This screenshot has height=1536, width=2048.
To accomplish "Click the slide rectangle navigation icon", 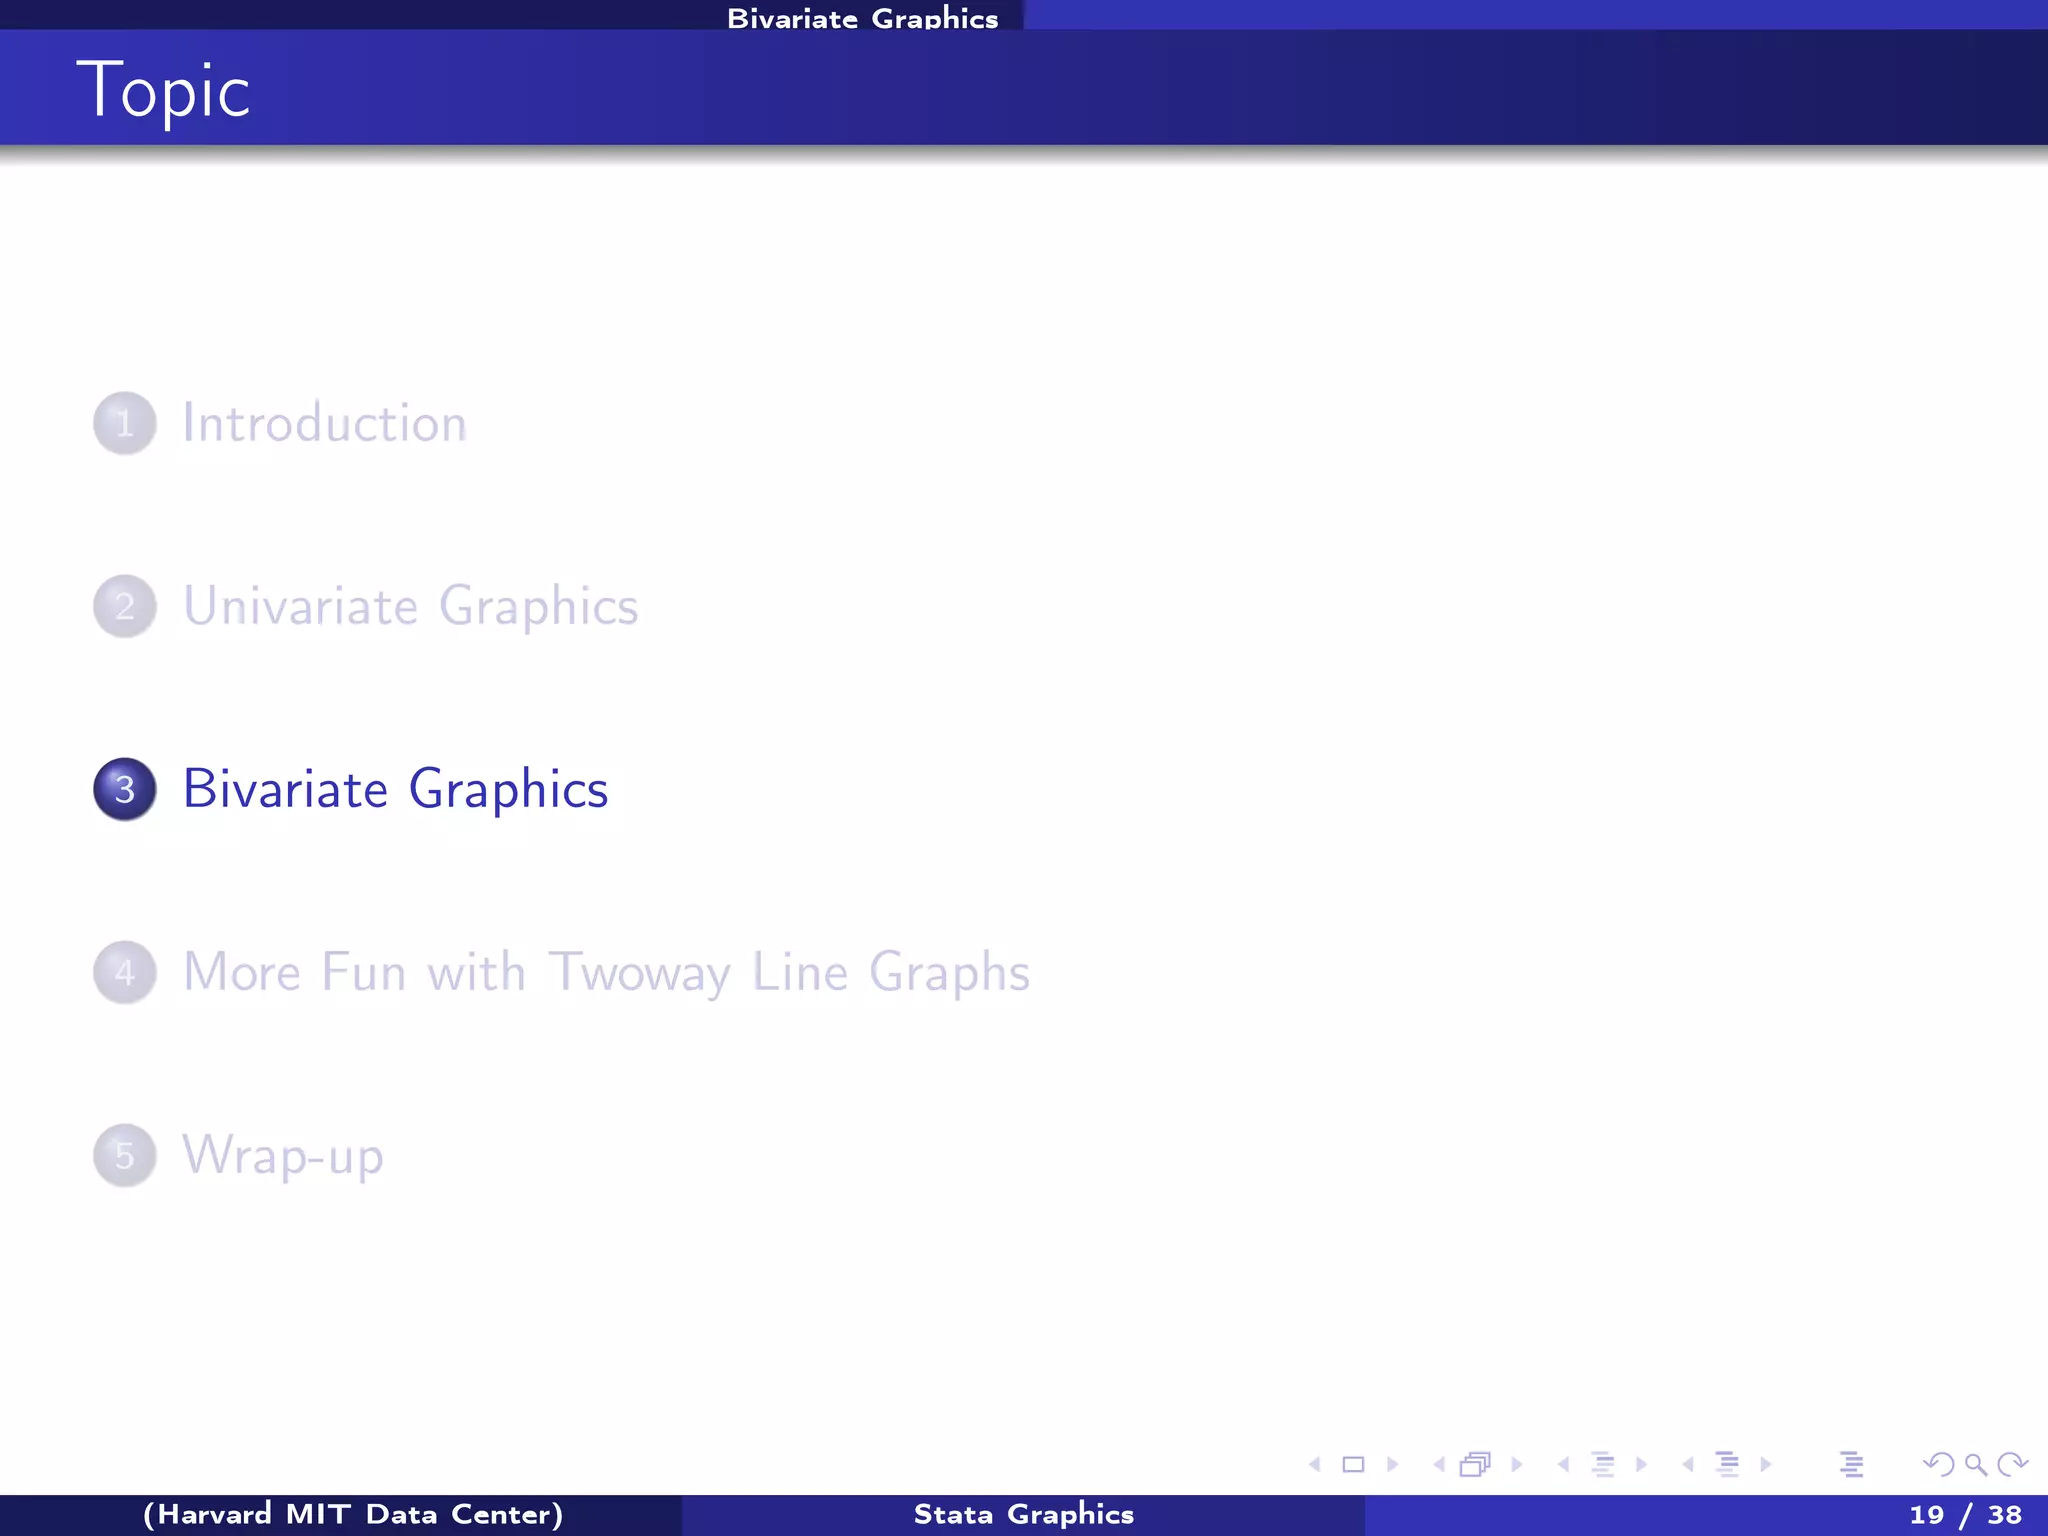I will (x=1353, y=1465).
